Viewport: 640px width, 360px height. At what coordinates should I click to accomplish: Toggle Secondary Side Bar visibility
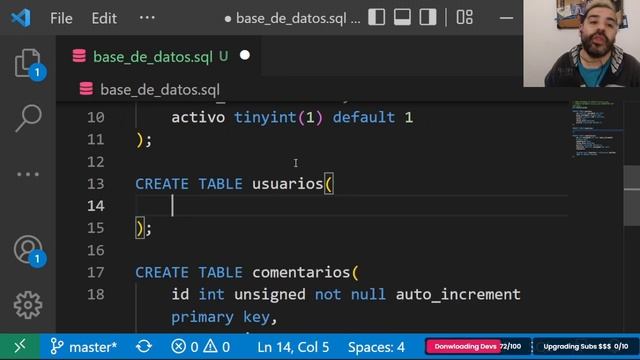[x=428, y=18]
